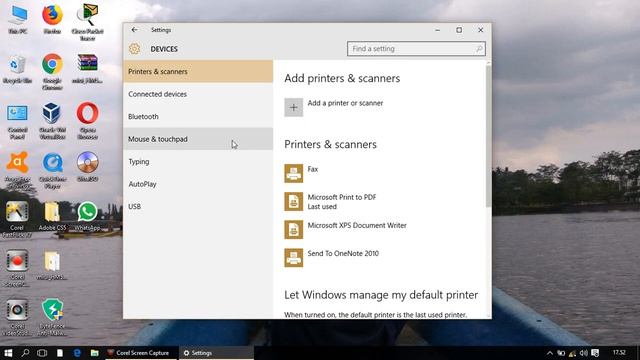
Task: Select the Microsoft Print to PDF icon
Action: click(x=293, y=201)
